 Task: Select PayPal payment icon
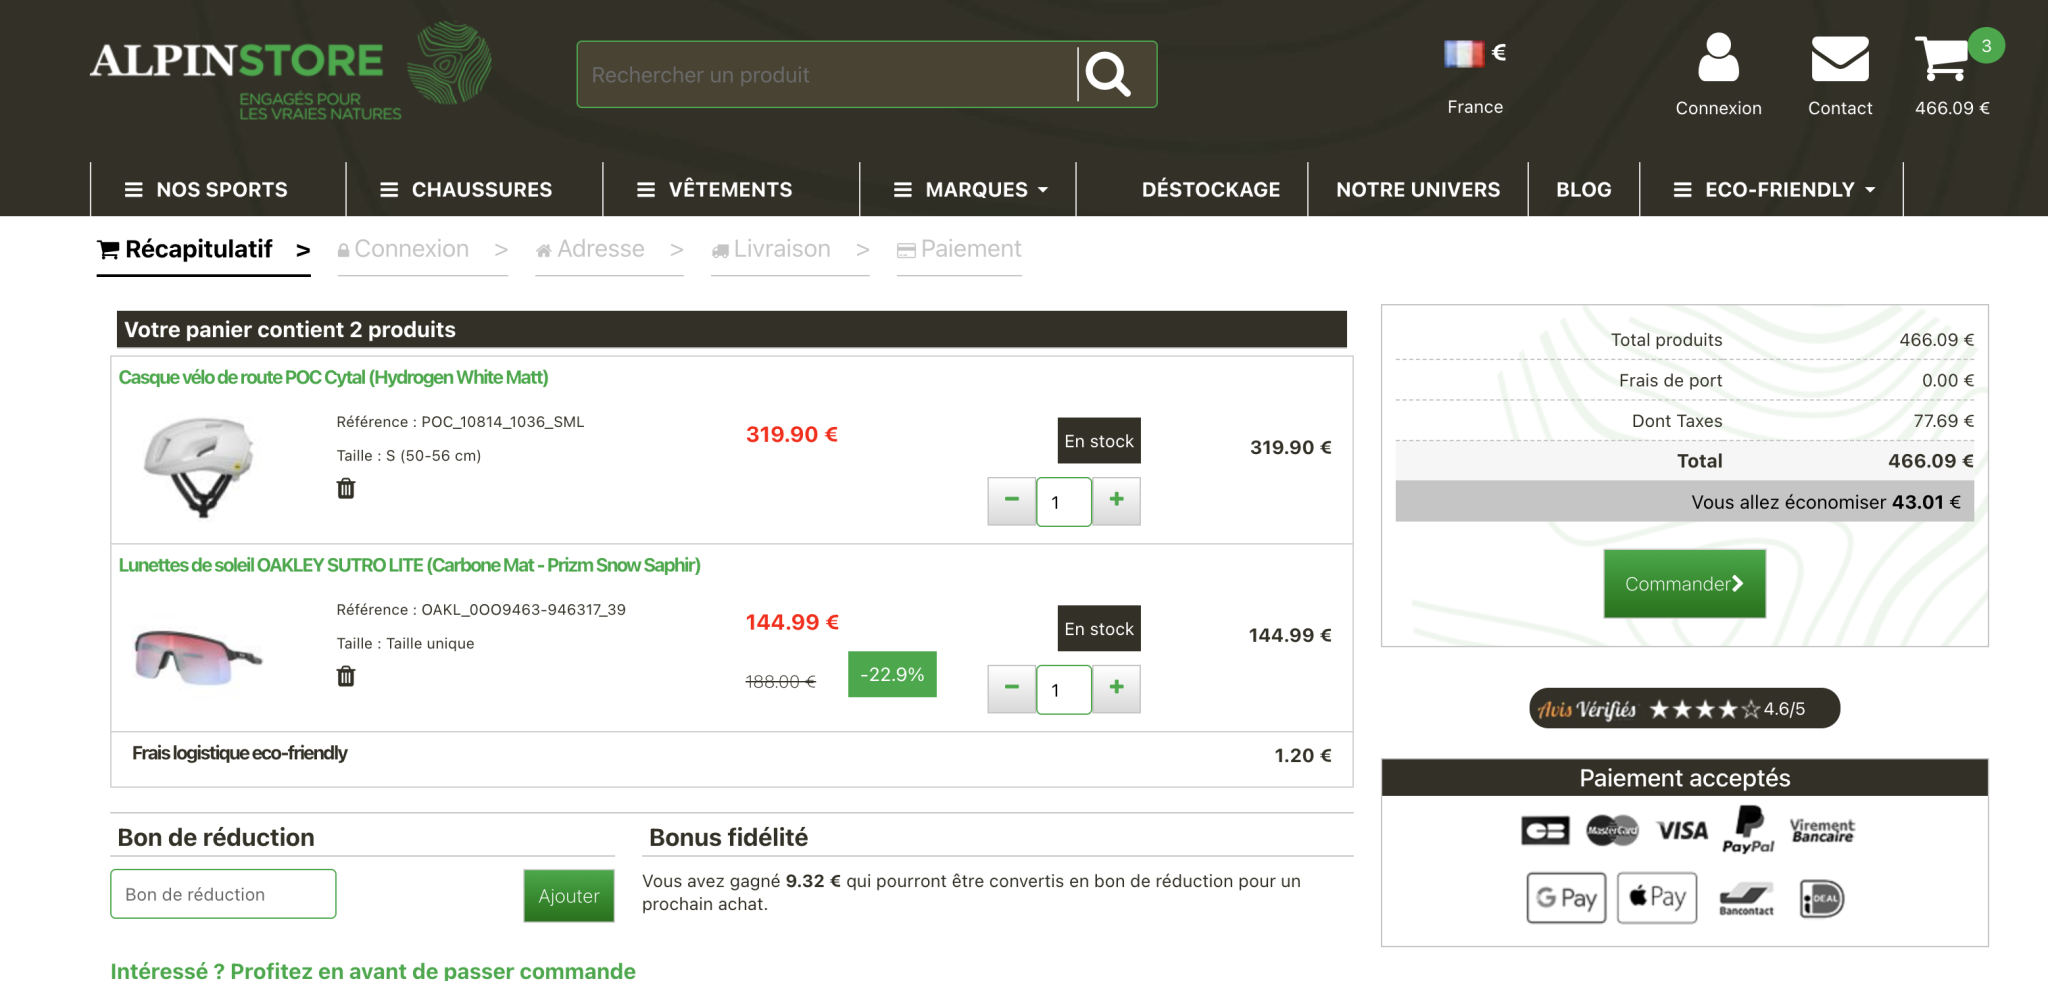point(1749,830)
